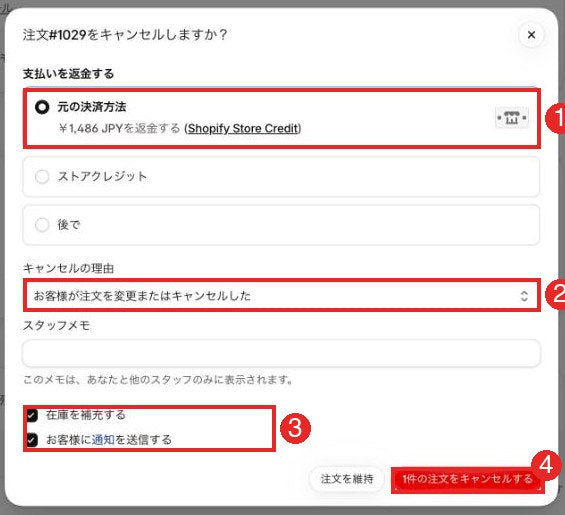Click 注文を維持 button
Screen dimensions: 565x515
point(347,479)
